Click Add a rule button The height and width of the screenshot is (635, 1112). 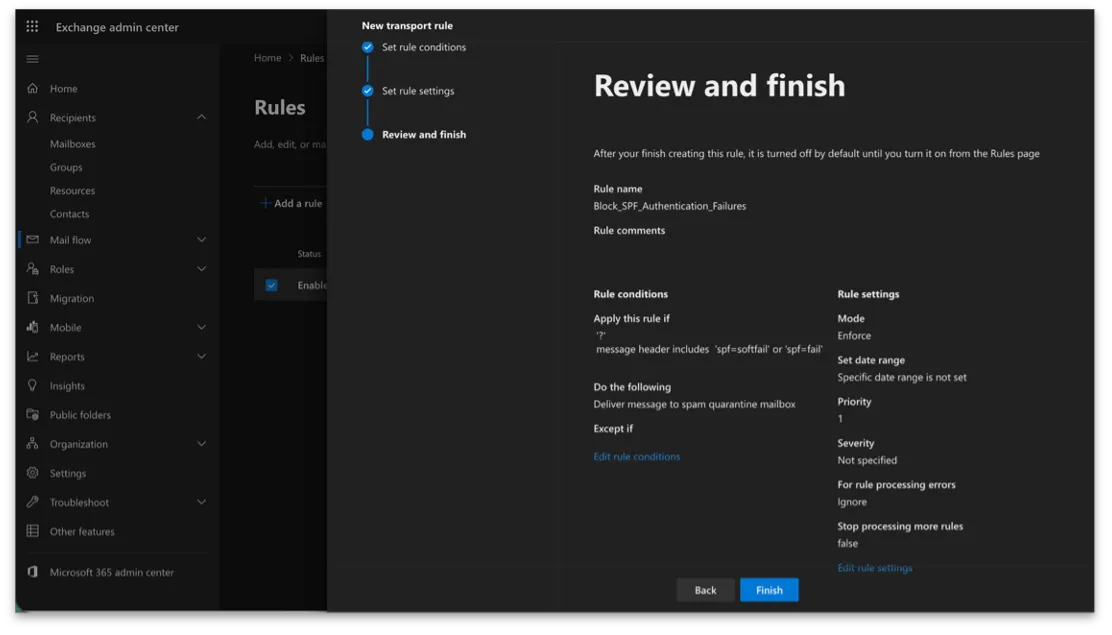click(x=291, y=203)
